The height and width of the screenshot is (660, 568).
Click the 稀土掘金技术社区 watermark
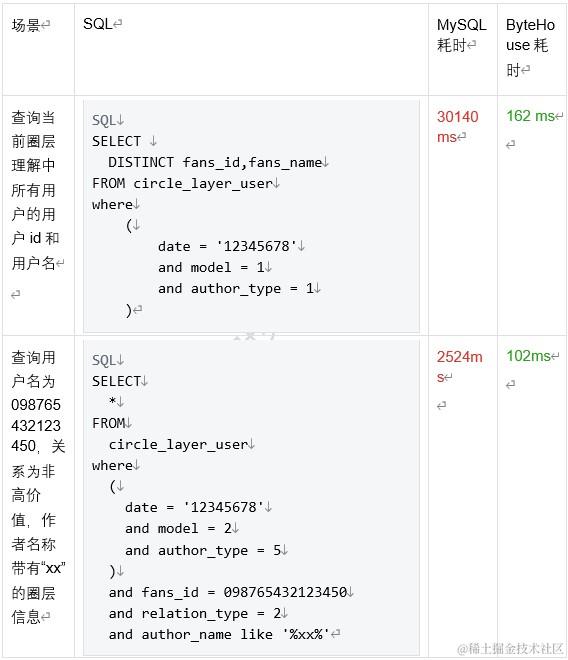click(x=510, y=648)
